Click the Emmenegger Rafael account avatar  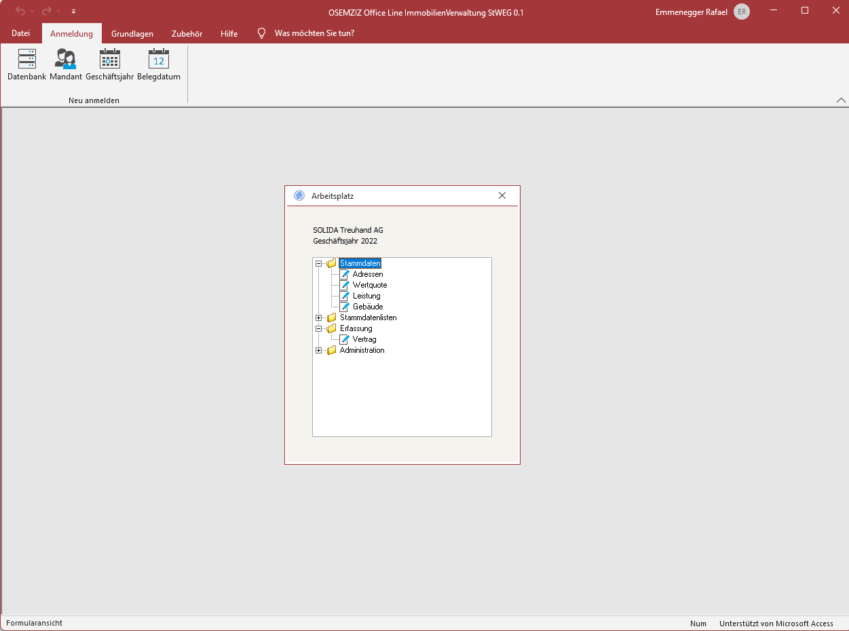tap(741, 11)
